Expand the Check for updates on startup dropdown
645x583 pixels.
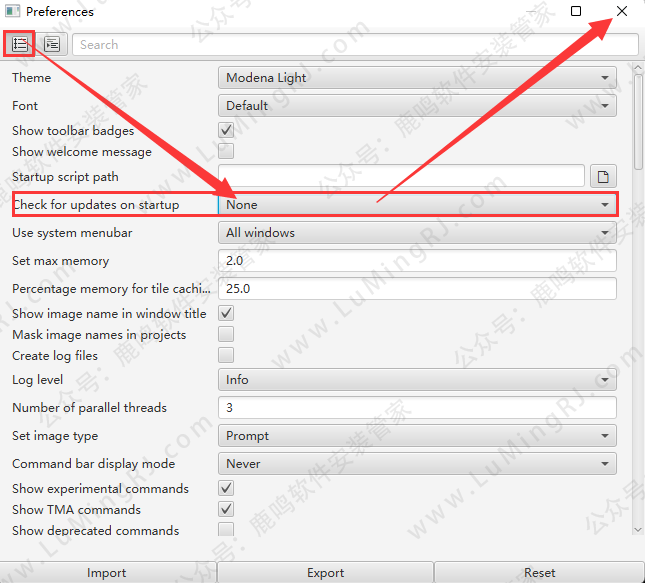tap(417, 204)
